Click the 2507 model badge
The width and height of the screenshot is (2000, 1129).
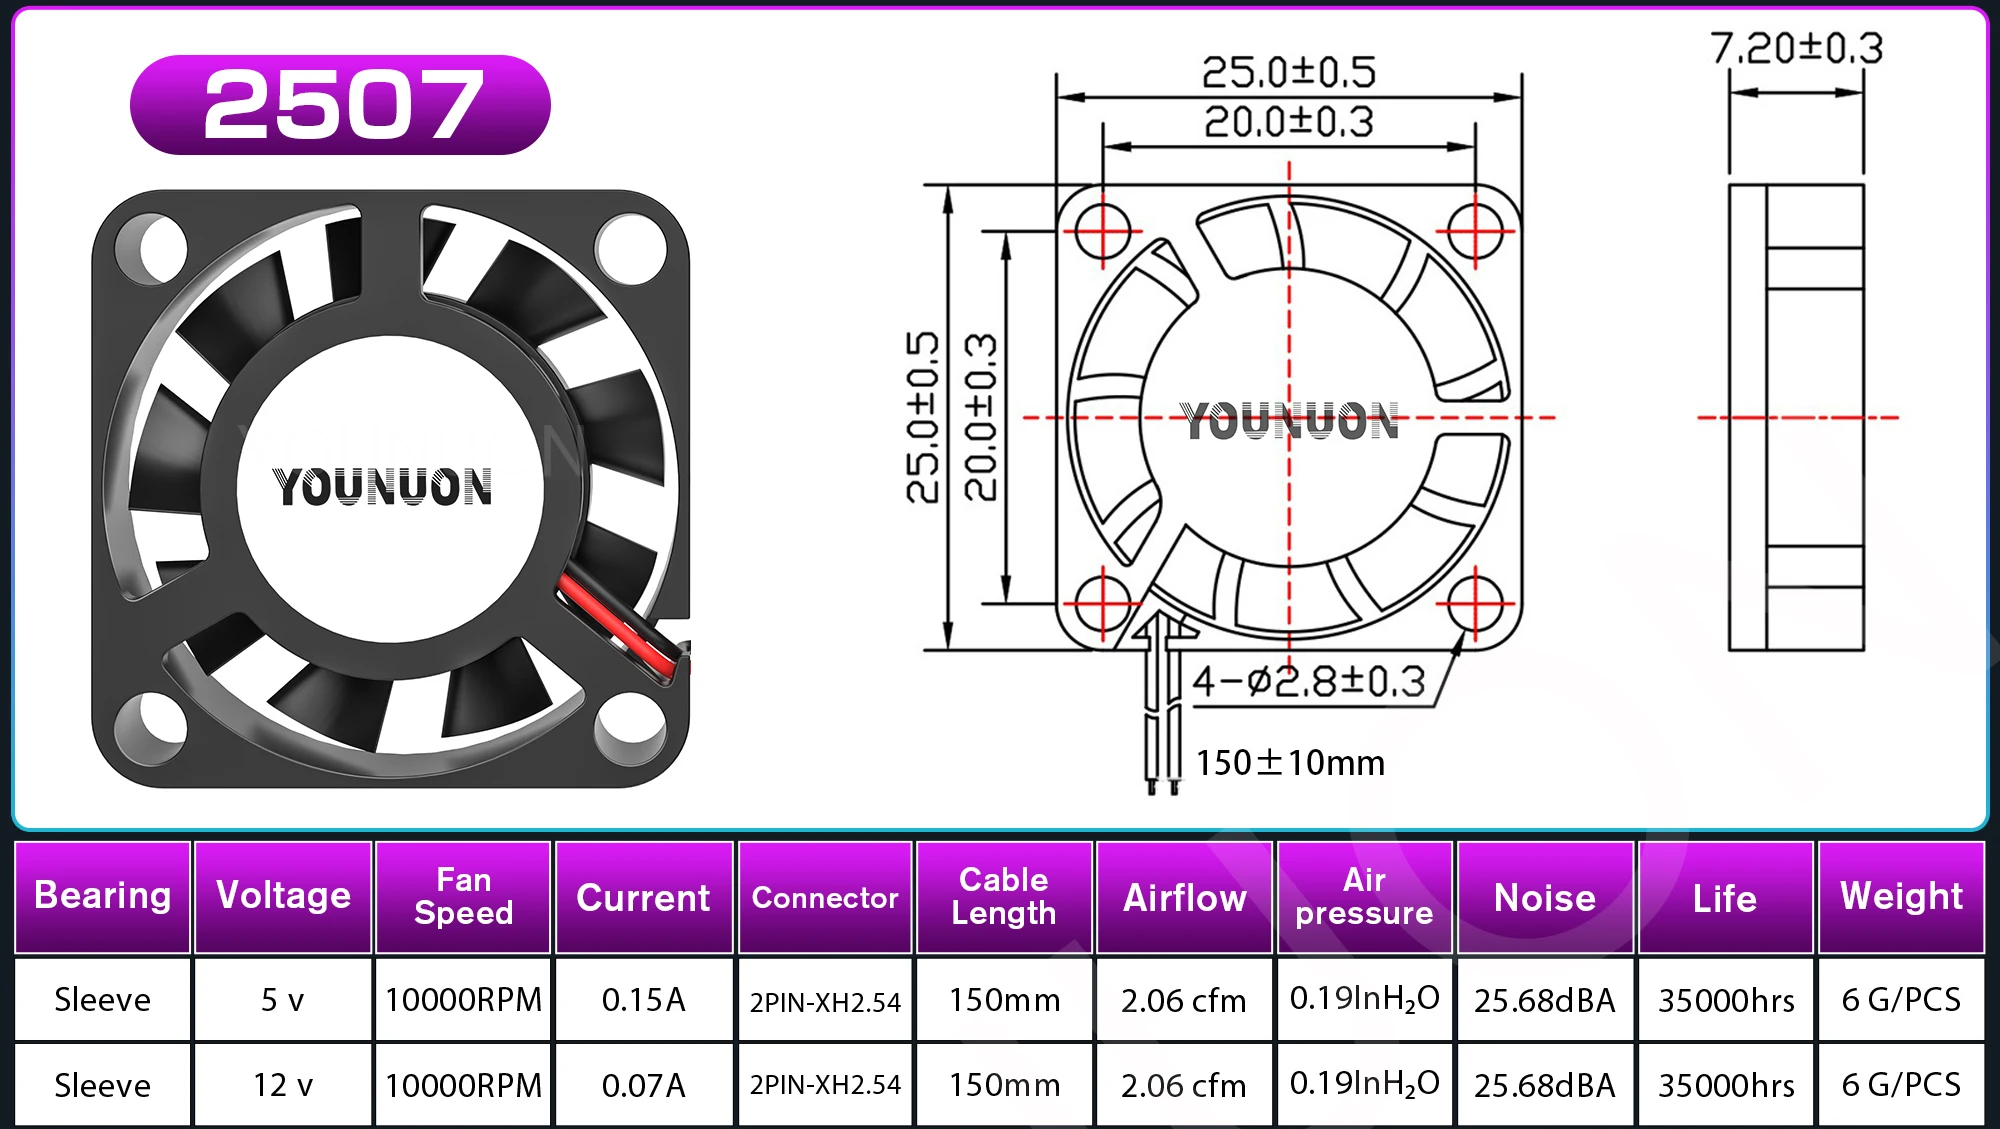(340, 105)
